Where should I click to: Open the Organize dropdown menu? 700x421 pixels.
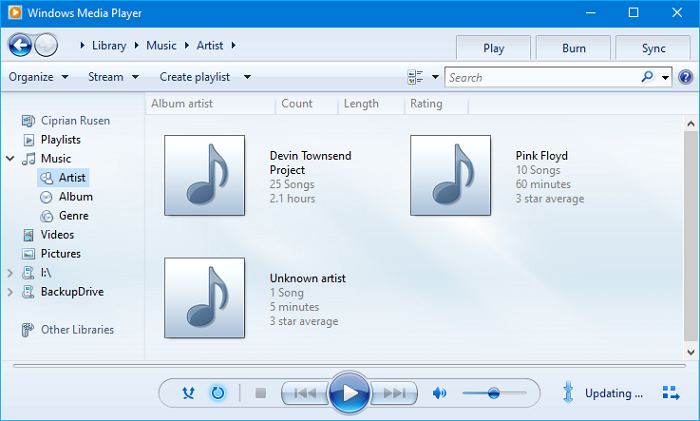point(39,77)
